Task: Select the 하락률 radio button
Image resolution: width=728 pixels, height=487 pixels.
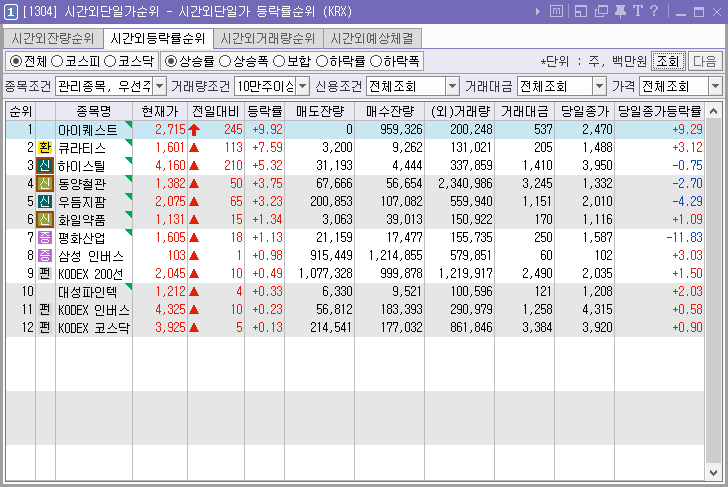Action: click(322, 61)
